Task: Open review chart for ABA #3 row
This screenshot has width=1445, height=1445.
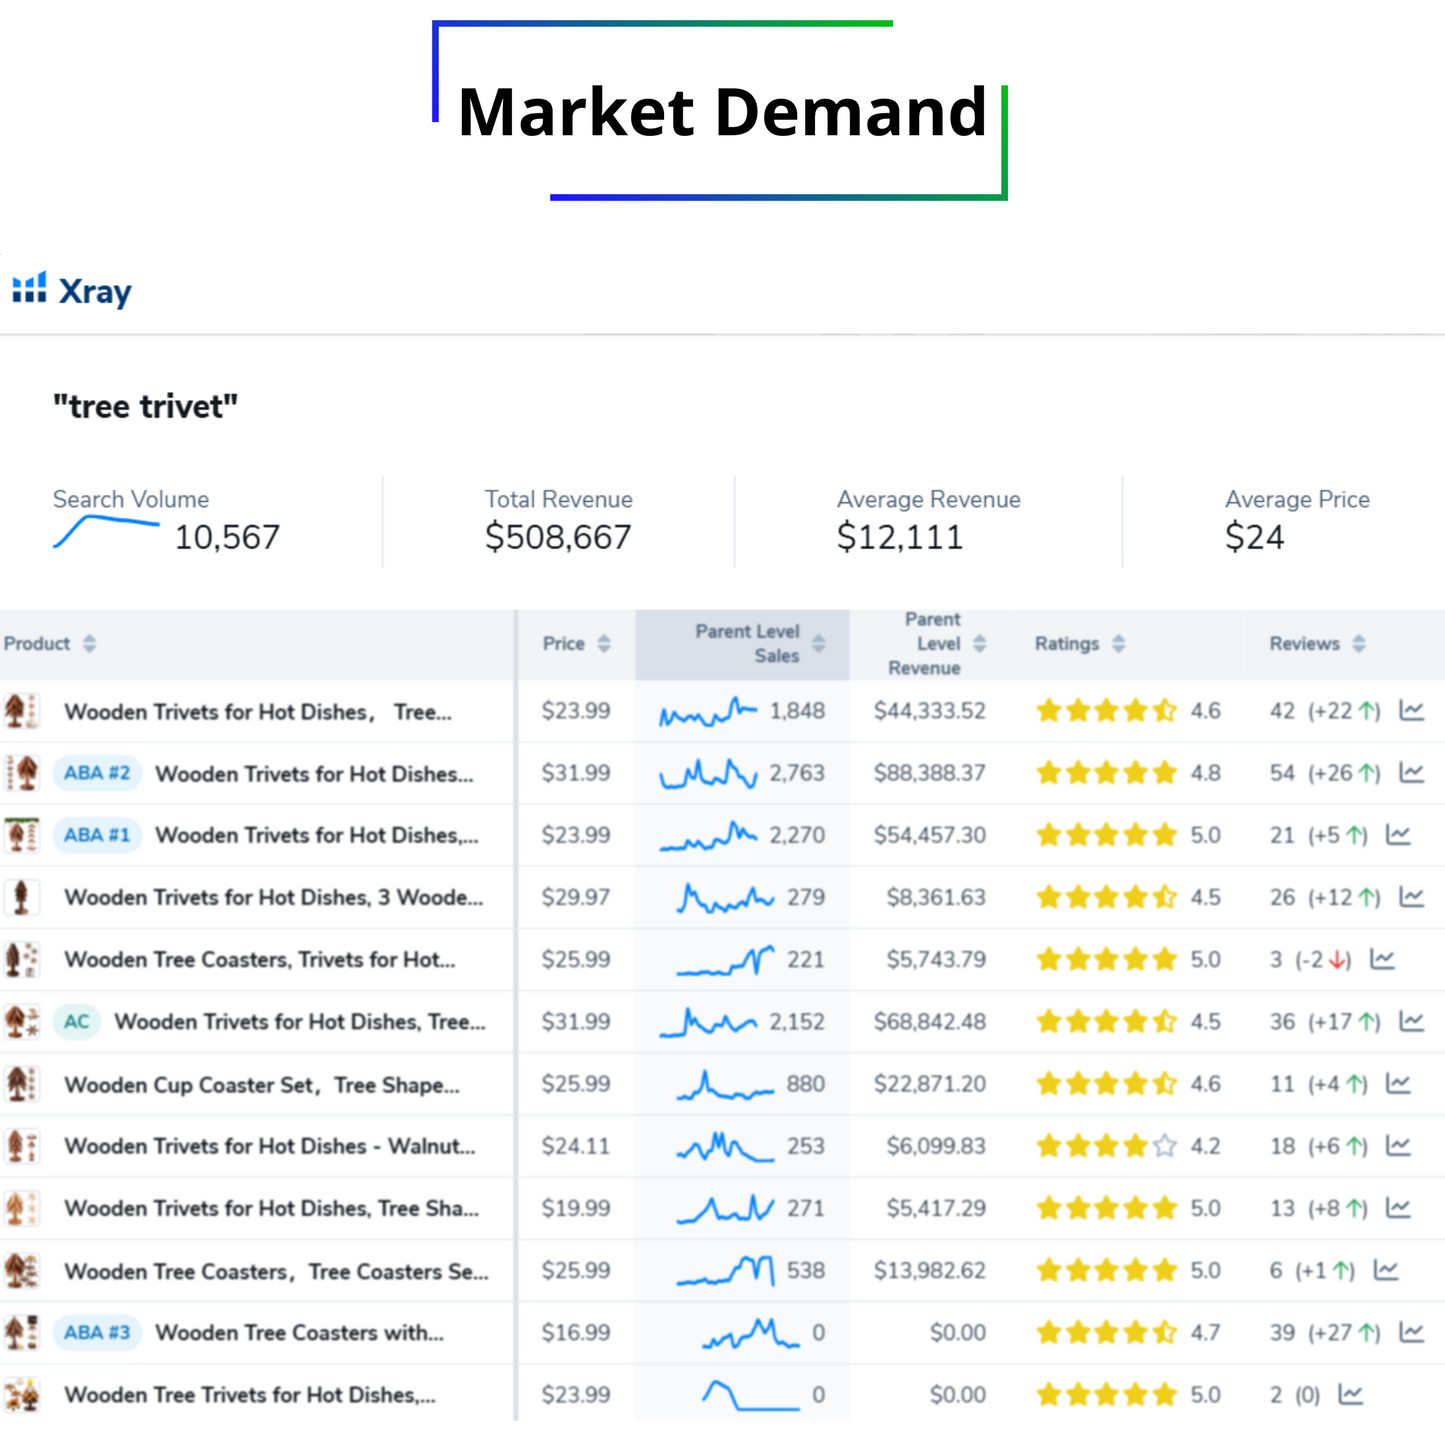Action: 1412,1332
